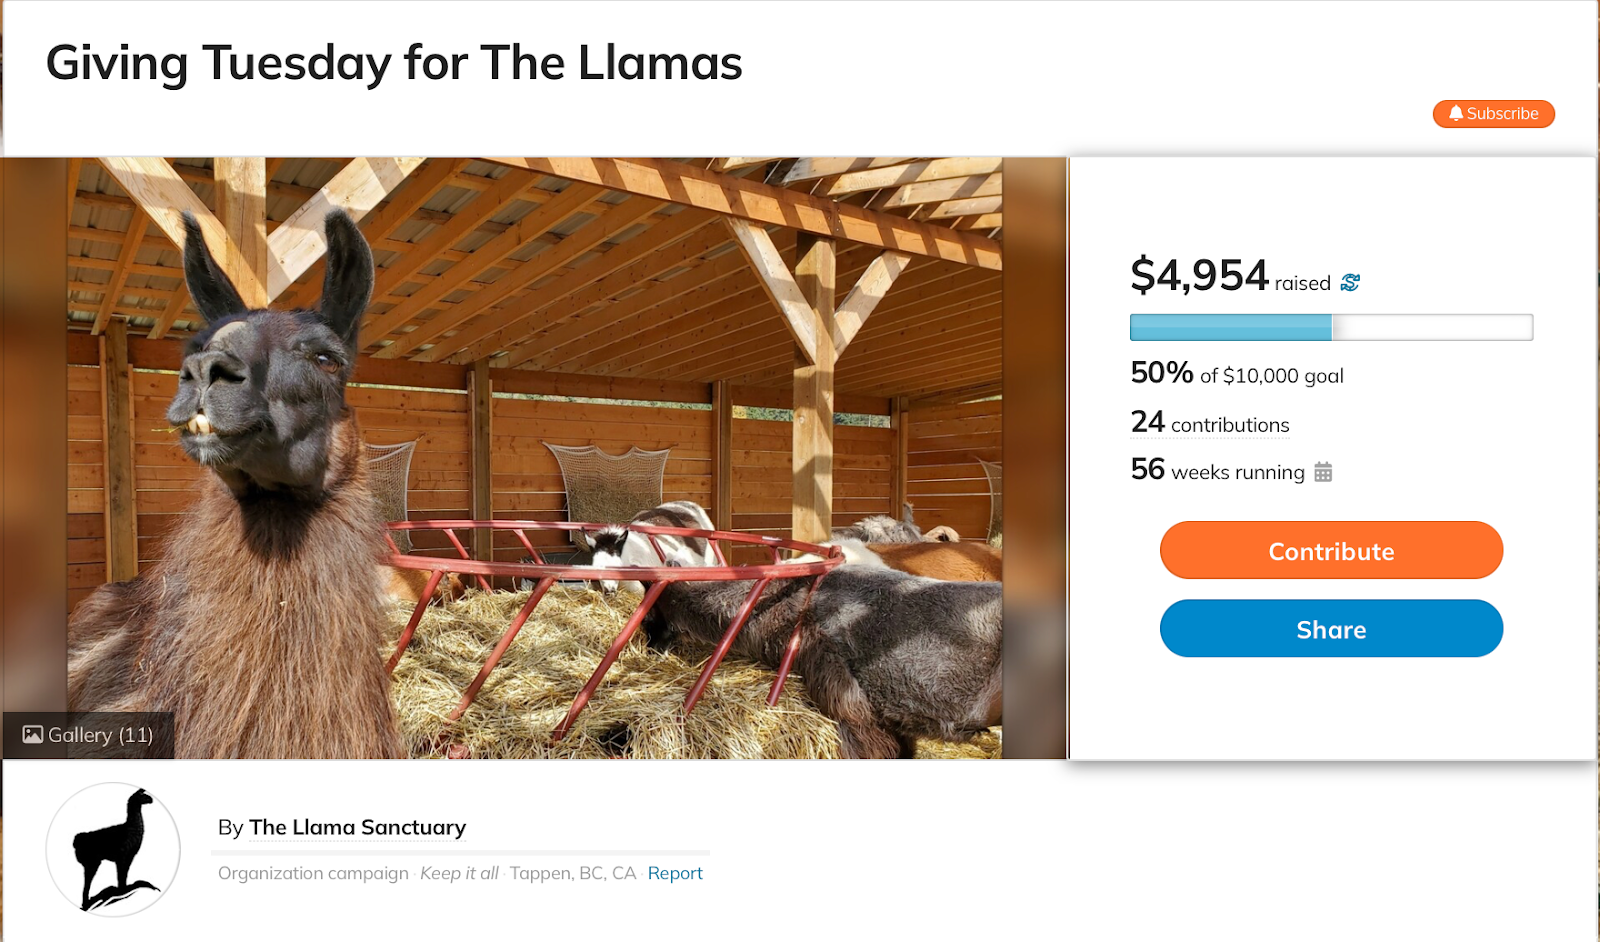Click the Giving Tuesday for The Llamas title
This screenshot has height=942, width=1600.
394,63
